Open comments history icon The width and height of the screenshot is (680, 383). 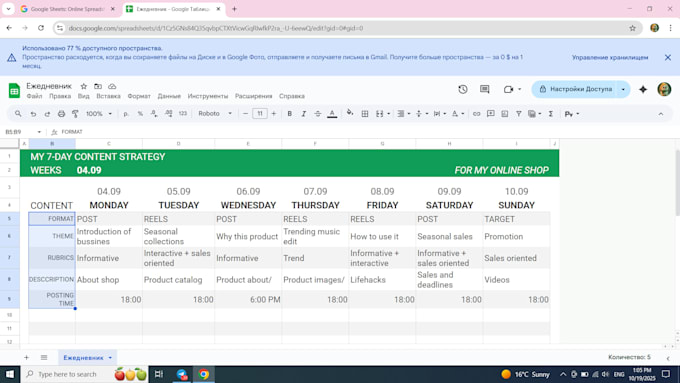(x=485, y=89)
